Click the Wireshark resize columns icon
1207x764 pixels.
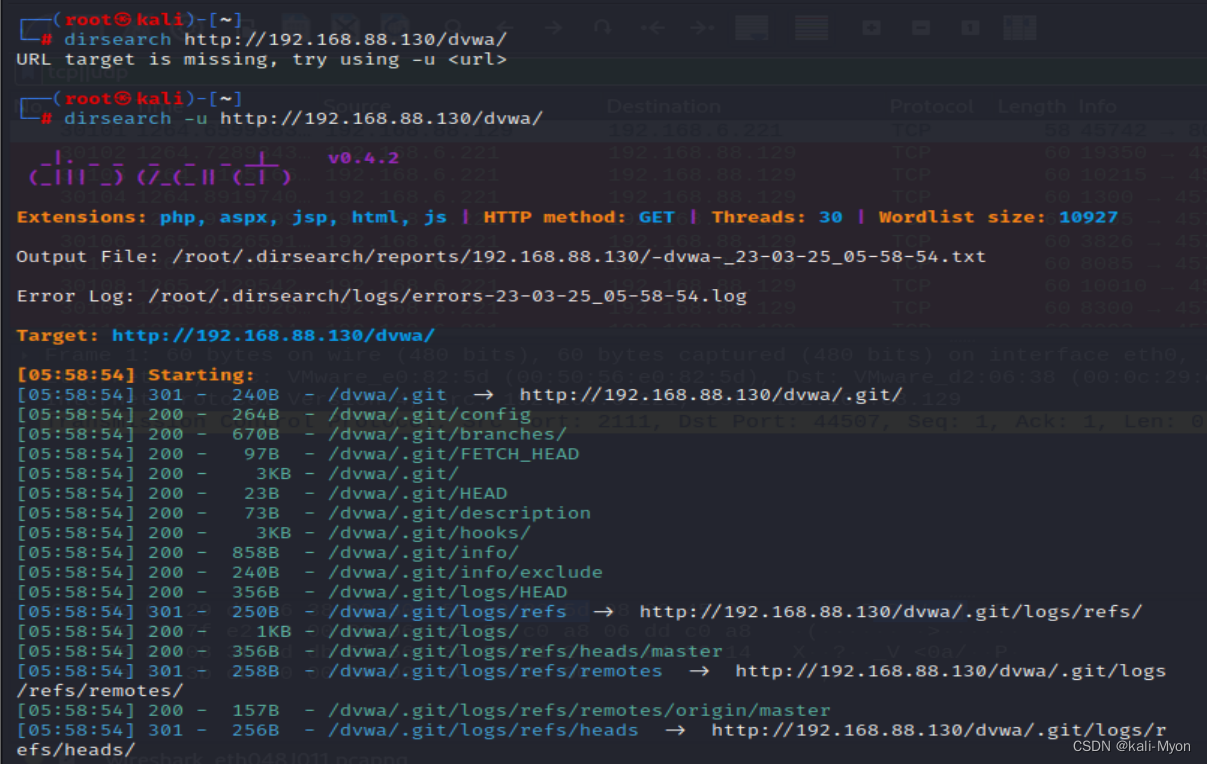[1019, 28]
